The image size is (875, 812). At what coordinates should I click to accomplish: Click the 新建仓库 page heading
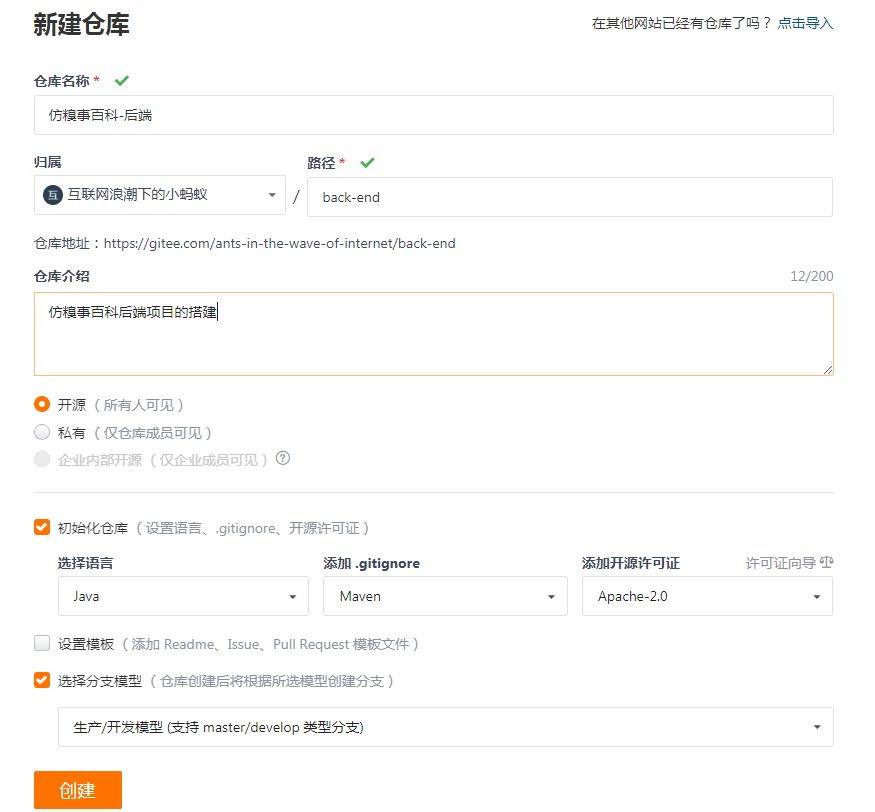[81, 25]
